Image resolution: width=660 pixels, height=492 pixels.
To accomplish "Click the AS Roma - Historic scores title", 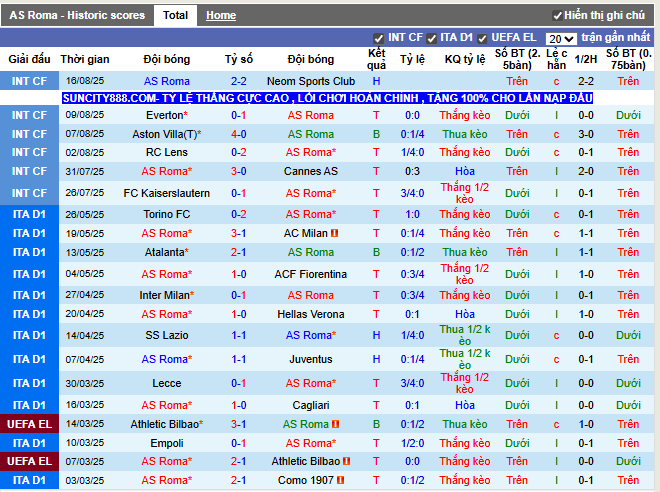I will coord(77,16).
